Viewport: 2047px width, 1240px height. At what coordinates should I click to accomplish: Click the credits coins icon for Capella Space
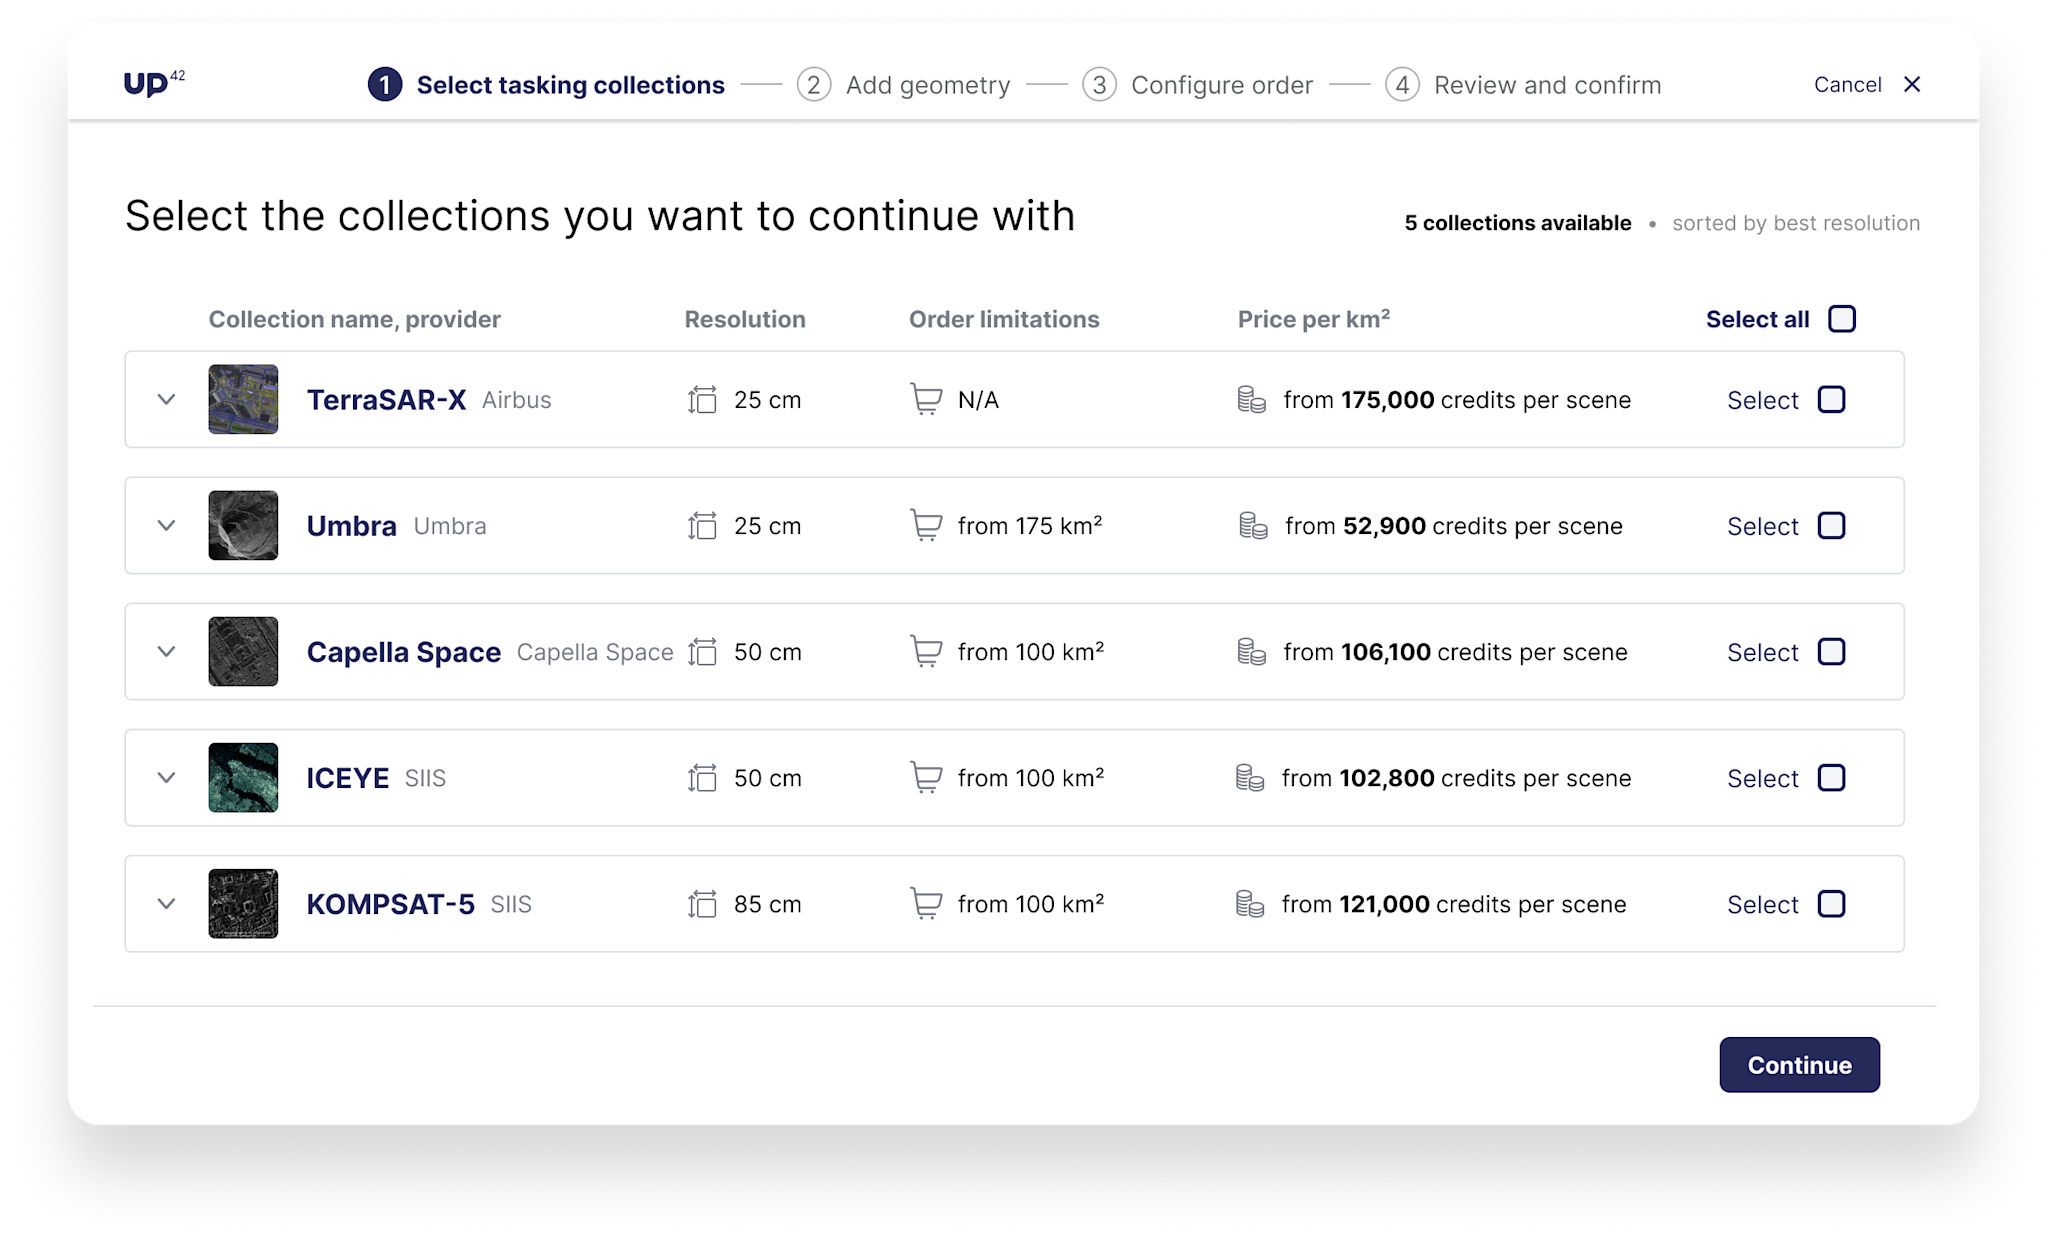[1251, 652]
